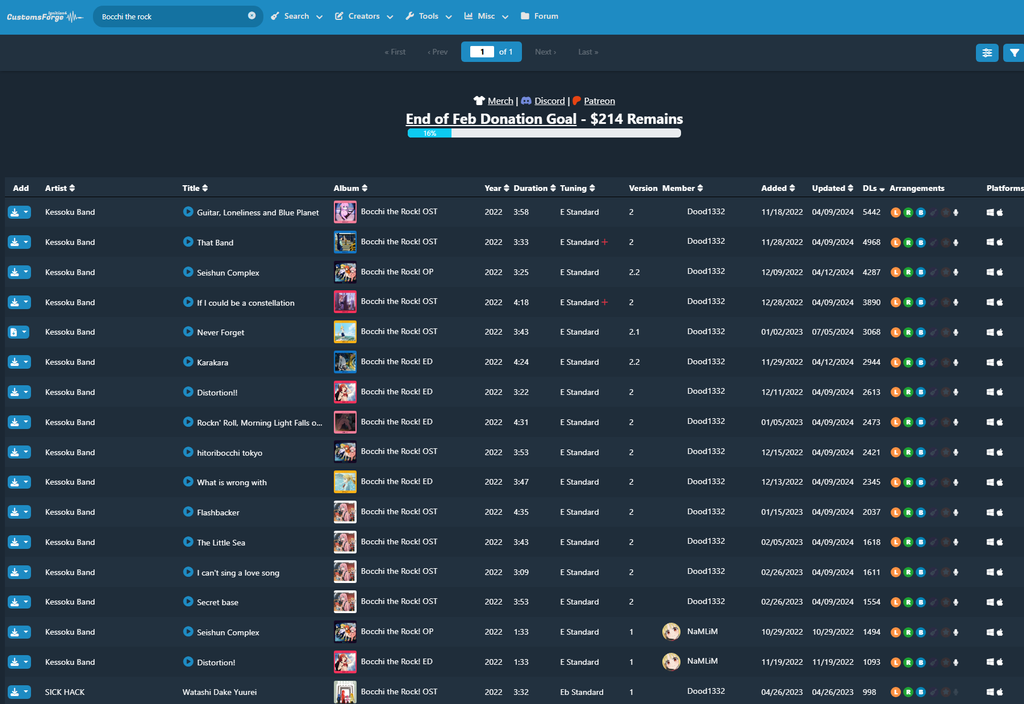Open album art for What is wrong with
The image size is (1024, 704).
point(345,482)
